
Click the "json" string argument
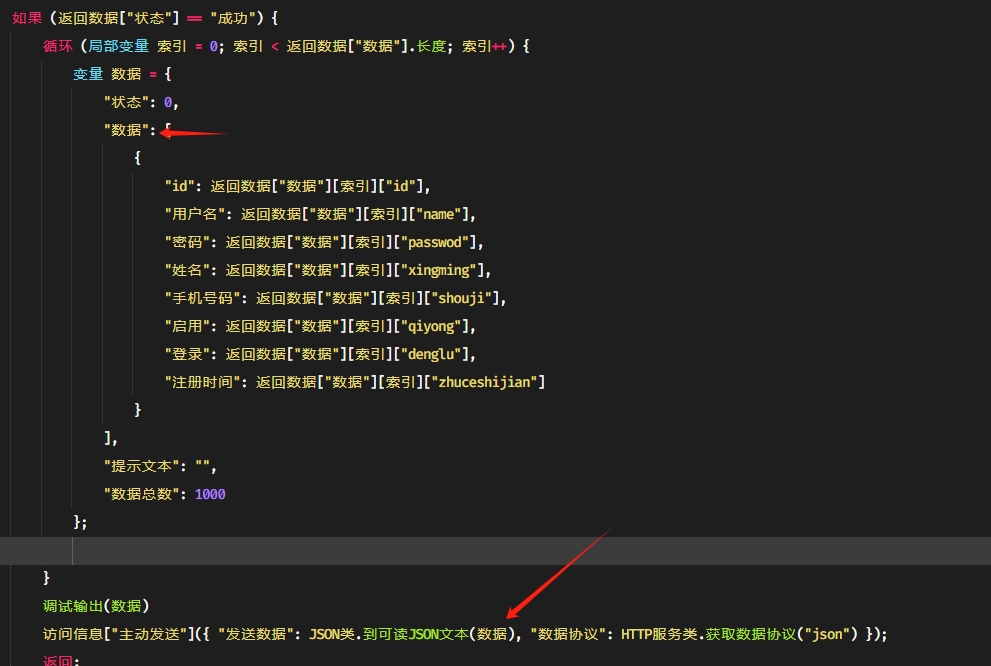coord(826,634)
